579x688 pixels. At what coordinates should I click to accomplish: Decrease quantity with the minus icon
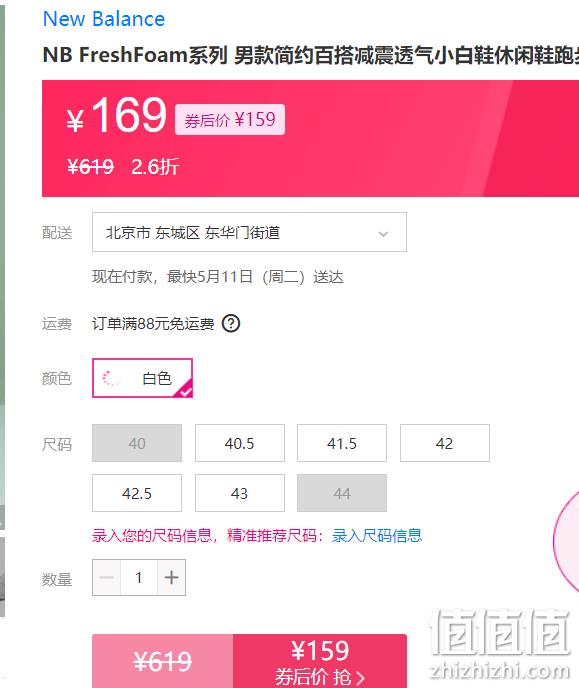(x=107, y=577)
